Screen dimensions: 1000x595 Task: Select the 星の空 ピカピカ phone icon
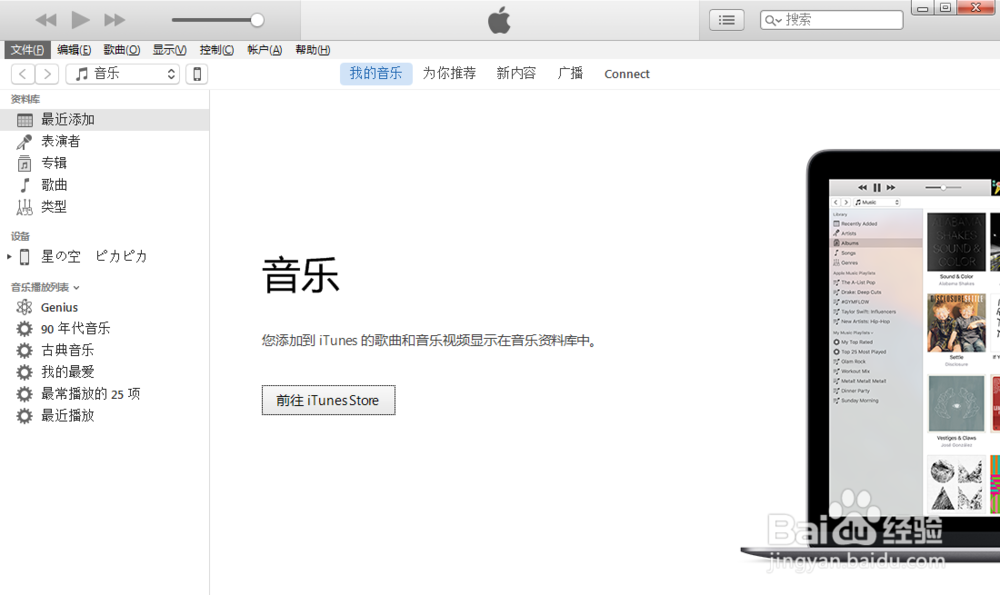point(25,256)
